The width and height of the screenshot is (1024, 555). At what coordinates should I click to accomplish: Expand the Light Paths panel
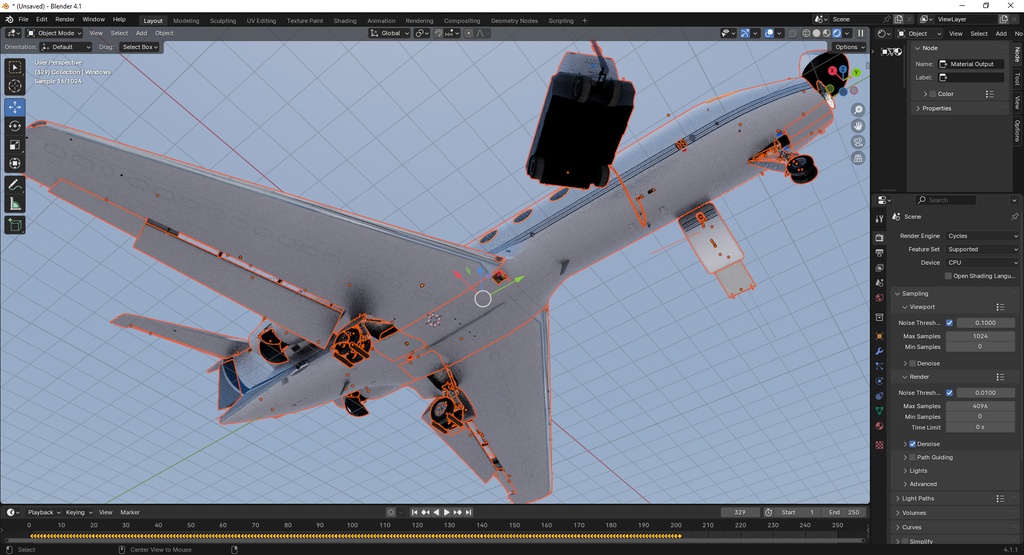(918, 498)
